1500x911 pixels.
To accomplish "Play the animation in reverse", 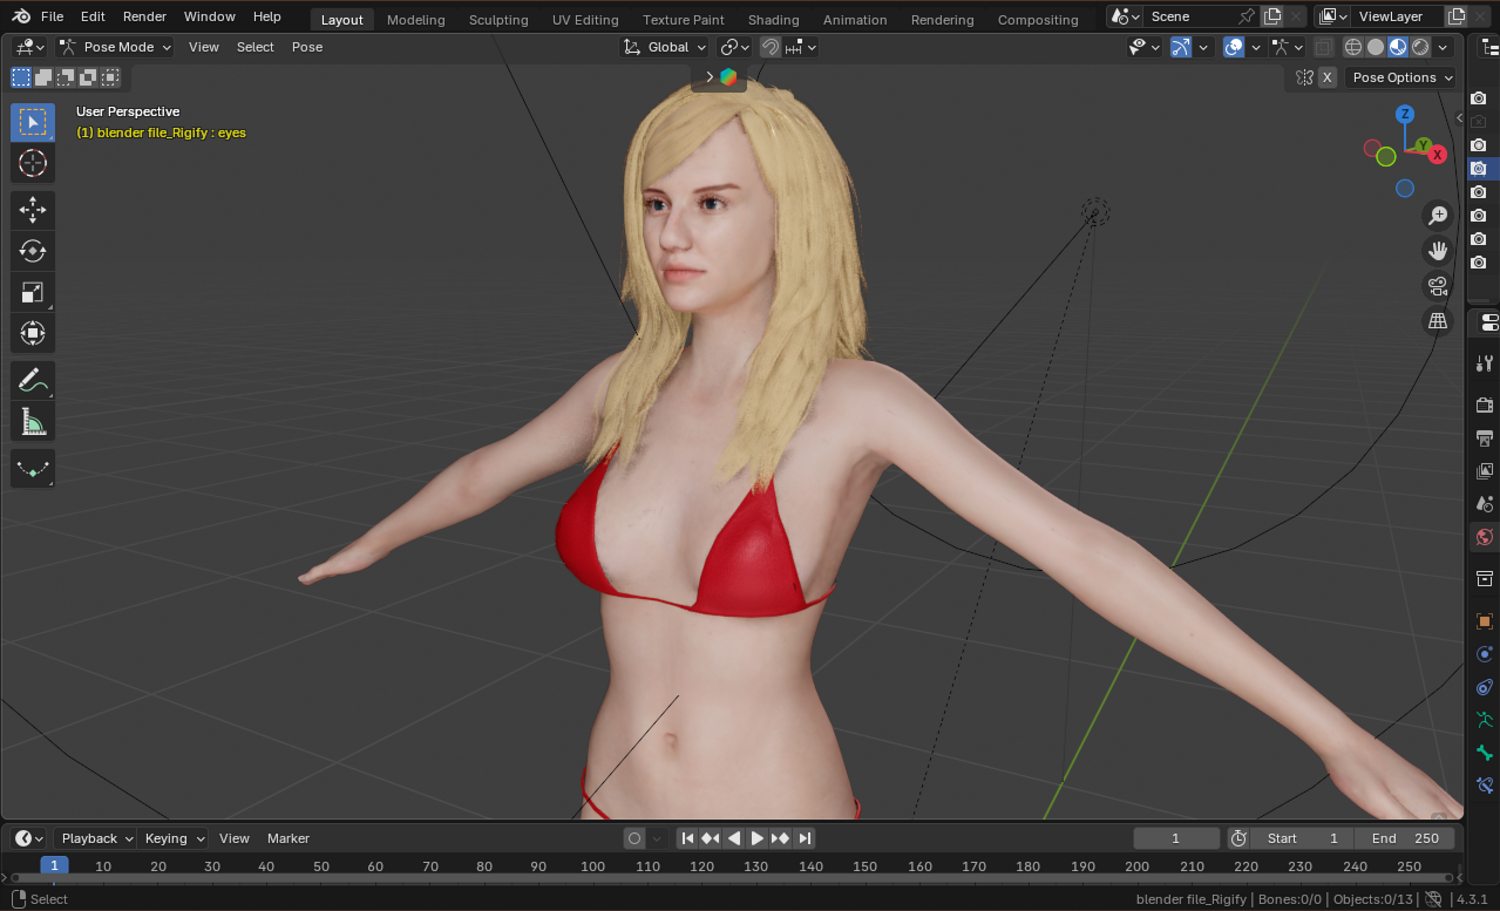I will [x=734, y=838].
